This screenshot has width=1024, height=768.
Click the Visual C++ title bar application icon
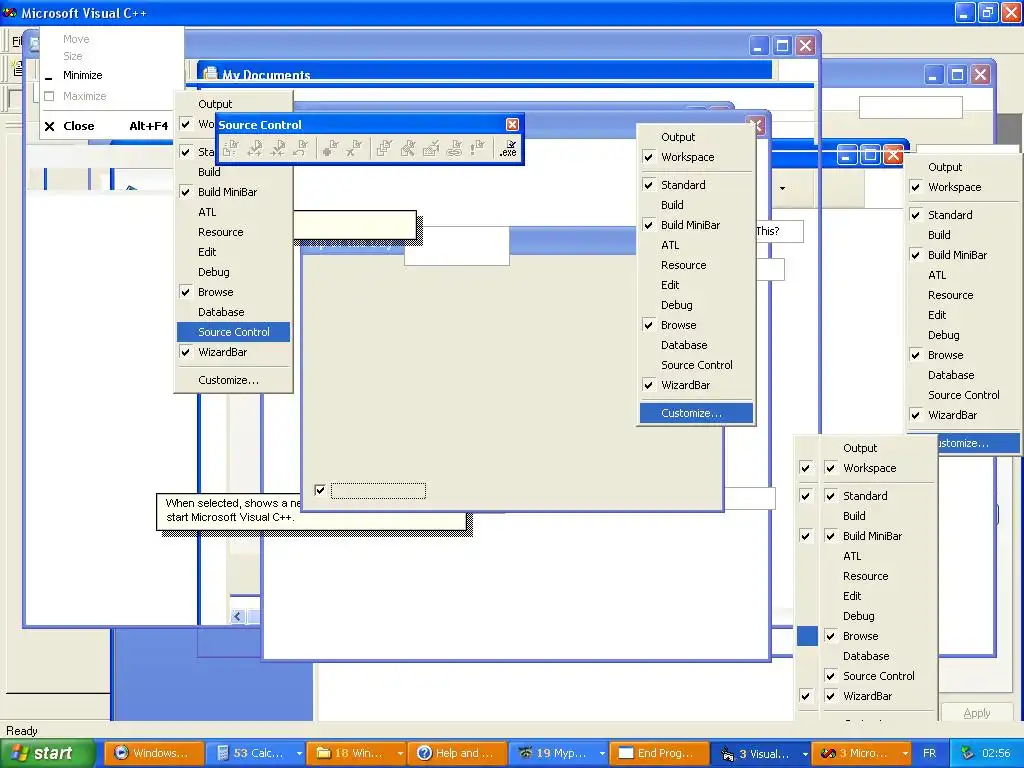9,12
